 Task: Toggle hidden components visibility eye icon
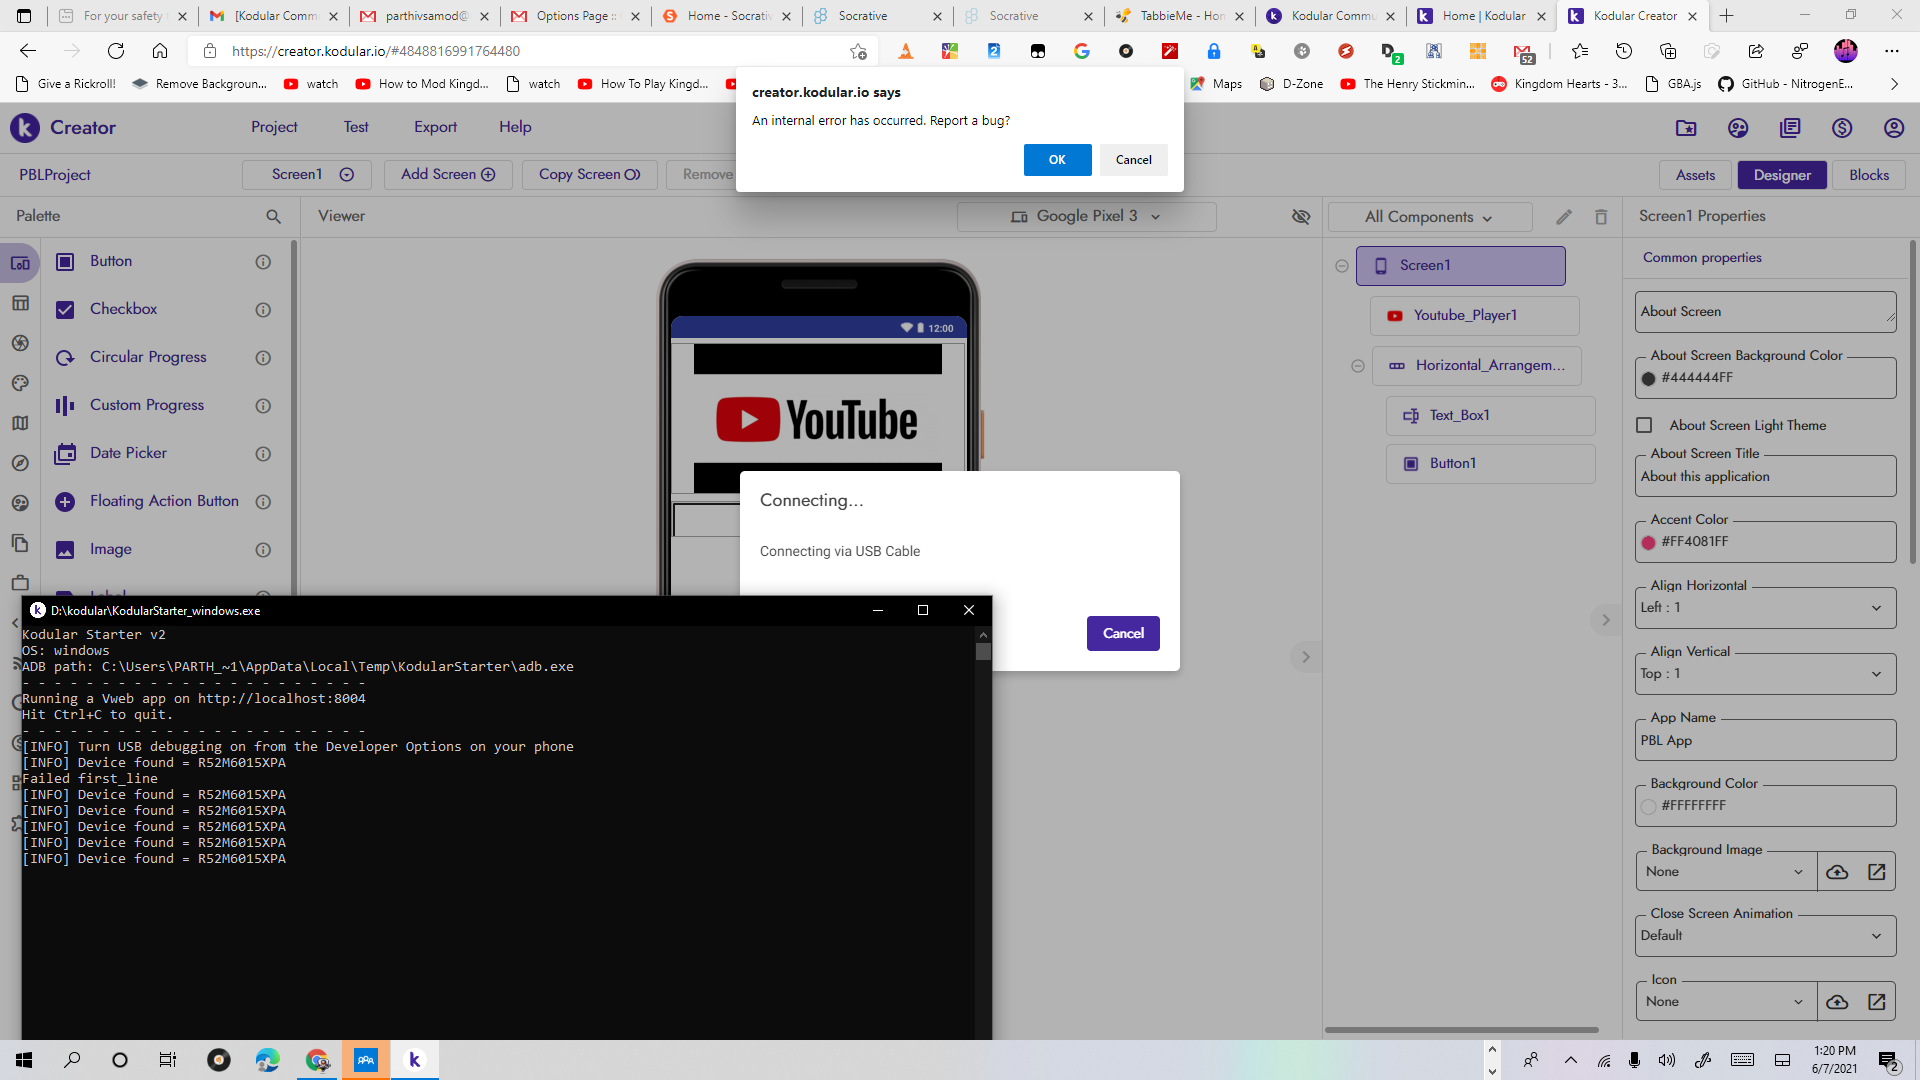pyautogui.click(x=1301, y=217)
